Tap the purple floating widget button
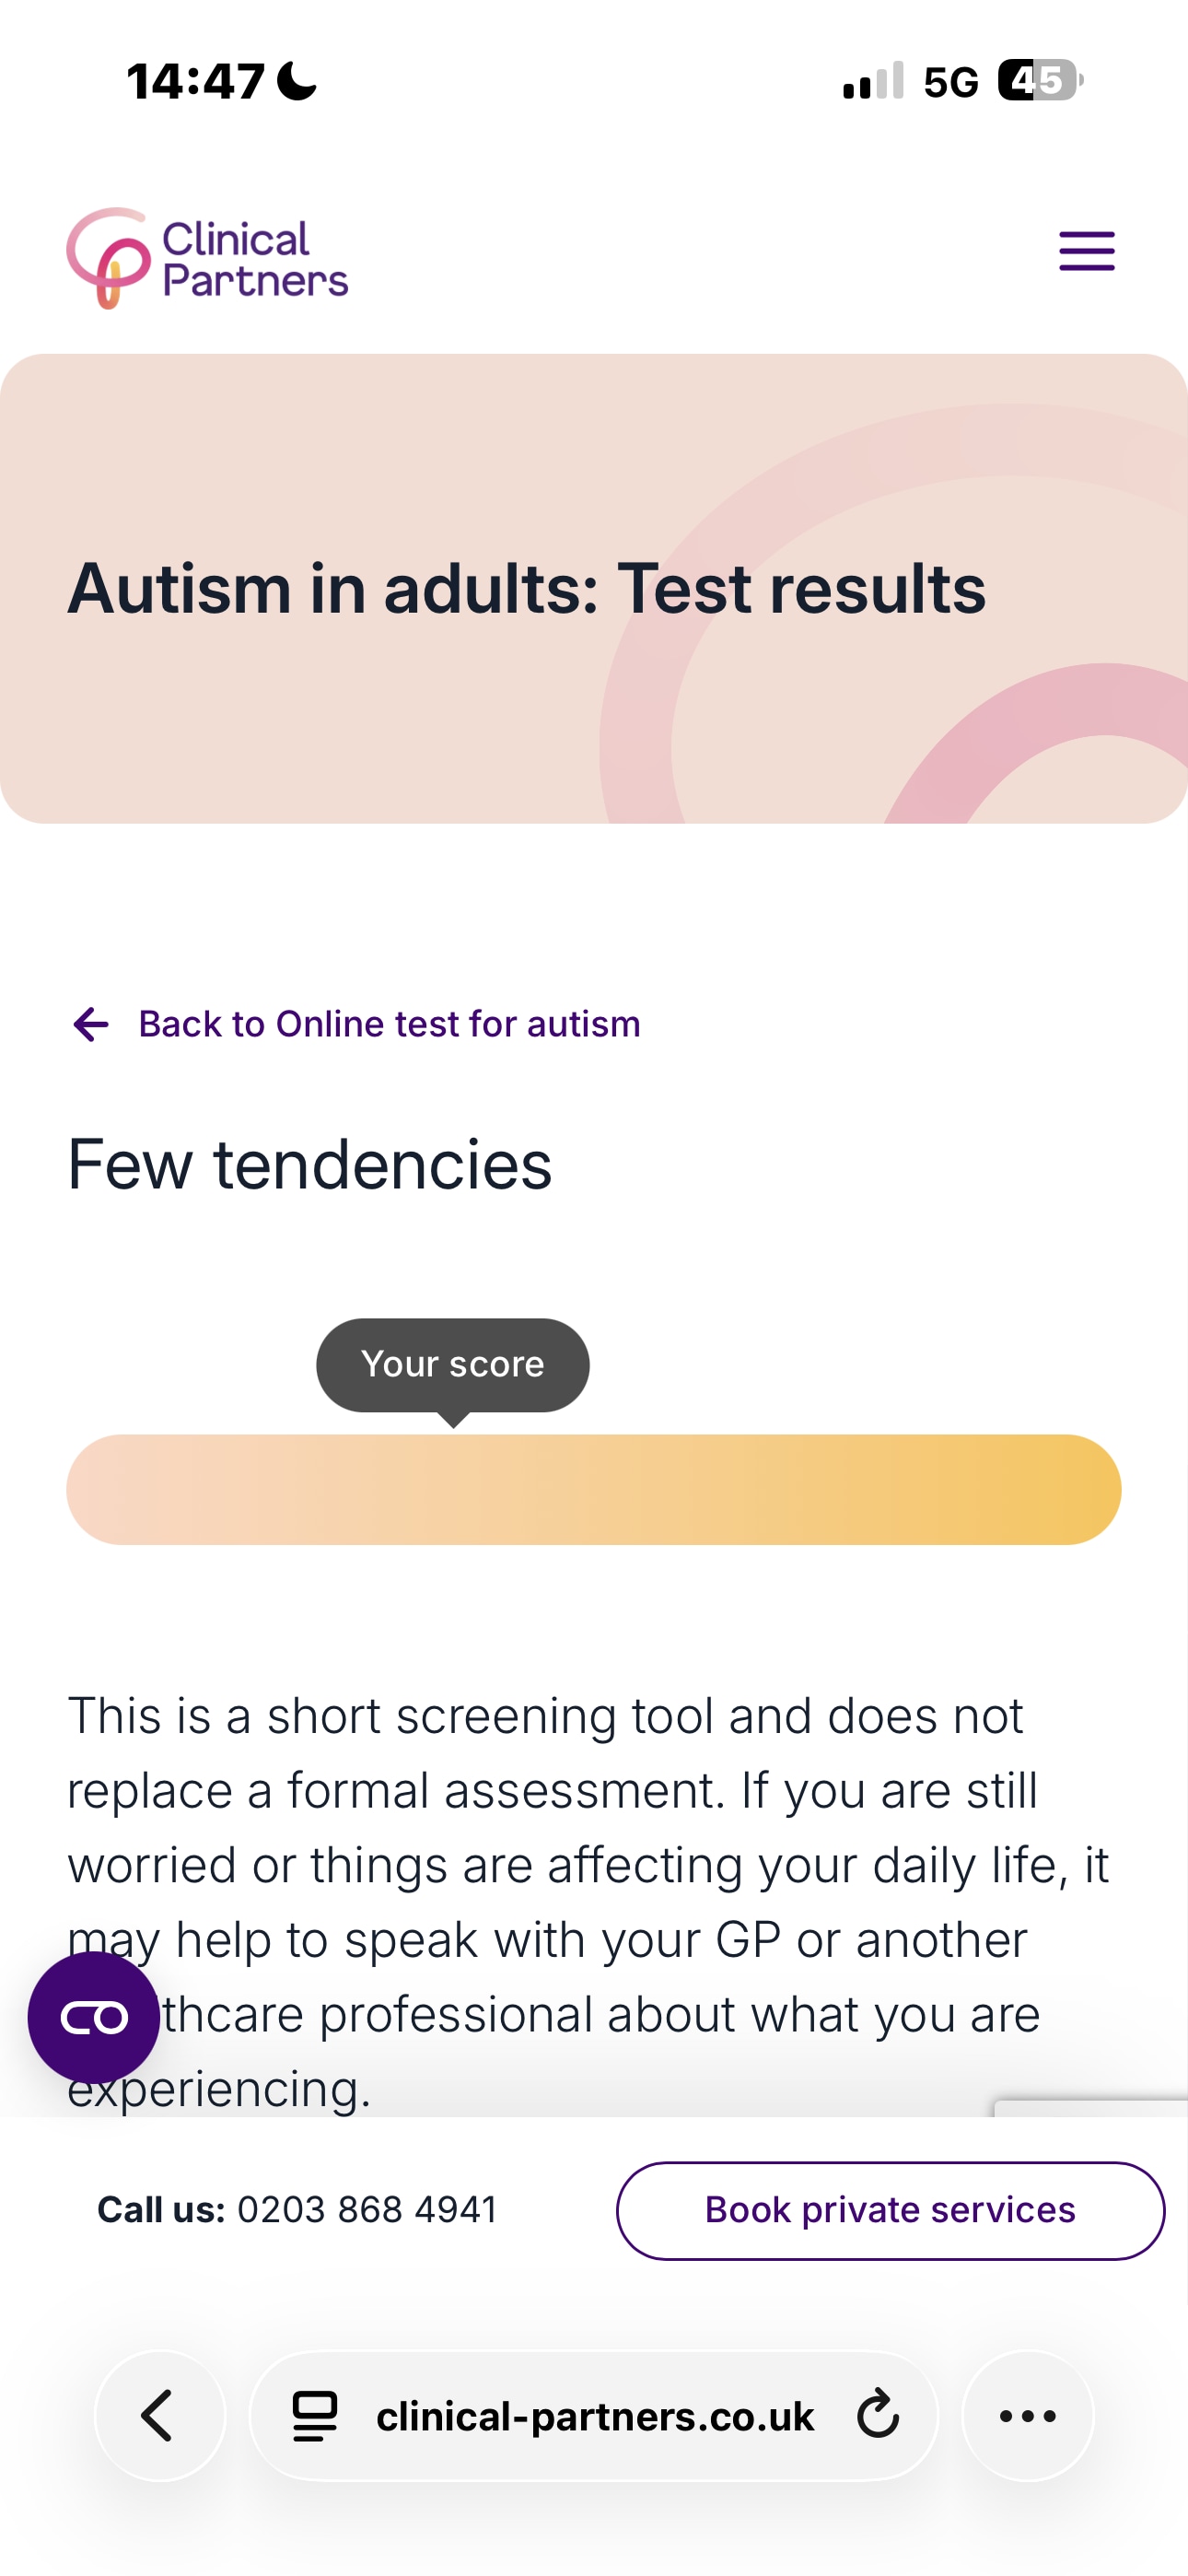The height and width of the screenshot is (2576, 1188). (x=94, y=2017)
